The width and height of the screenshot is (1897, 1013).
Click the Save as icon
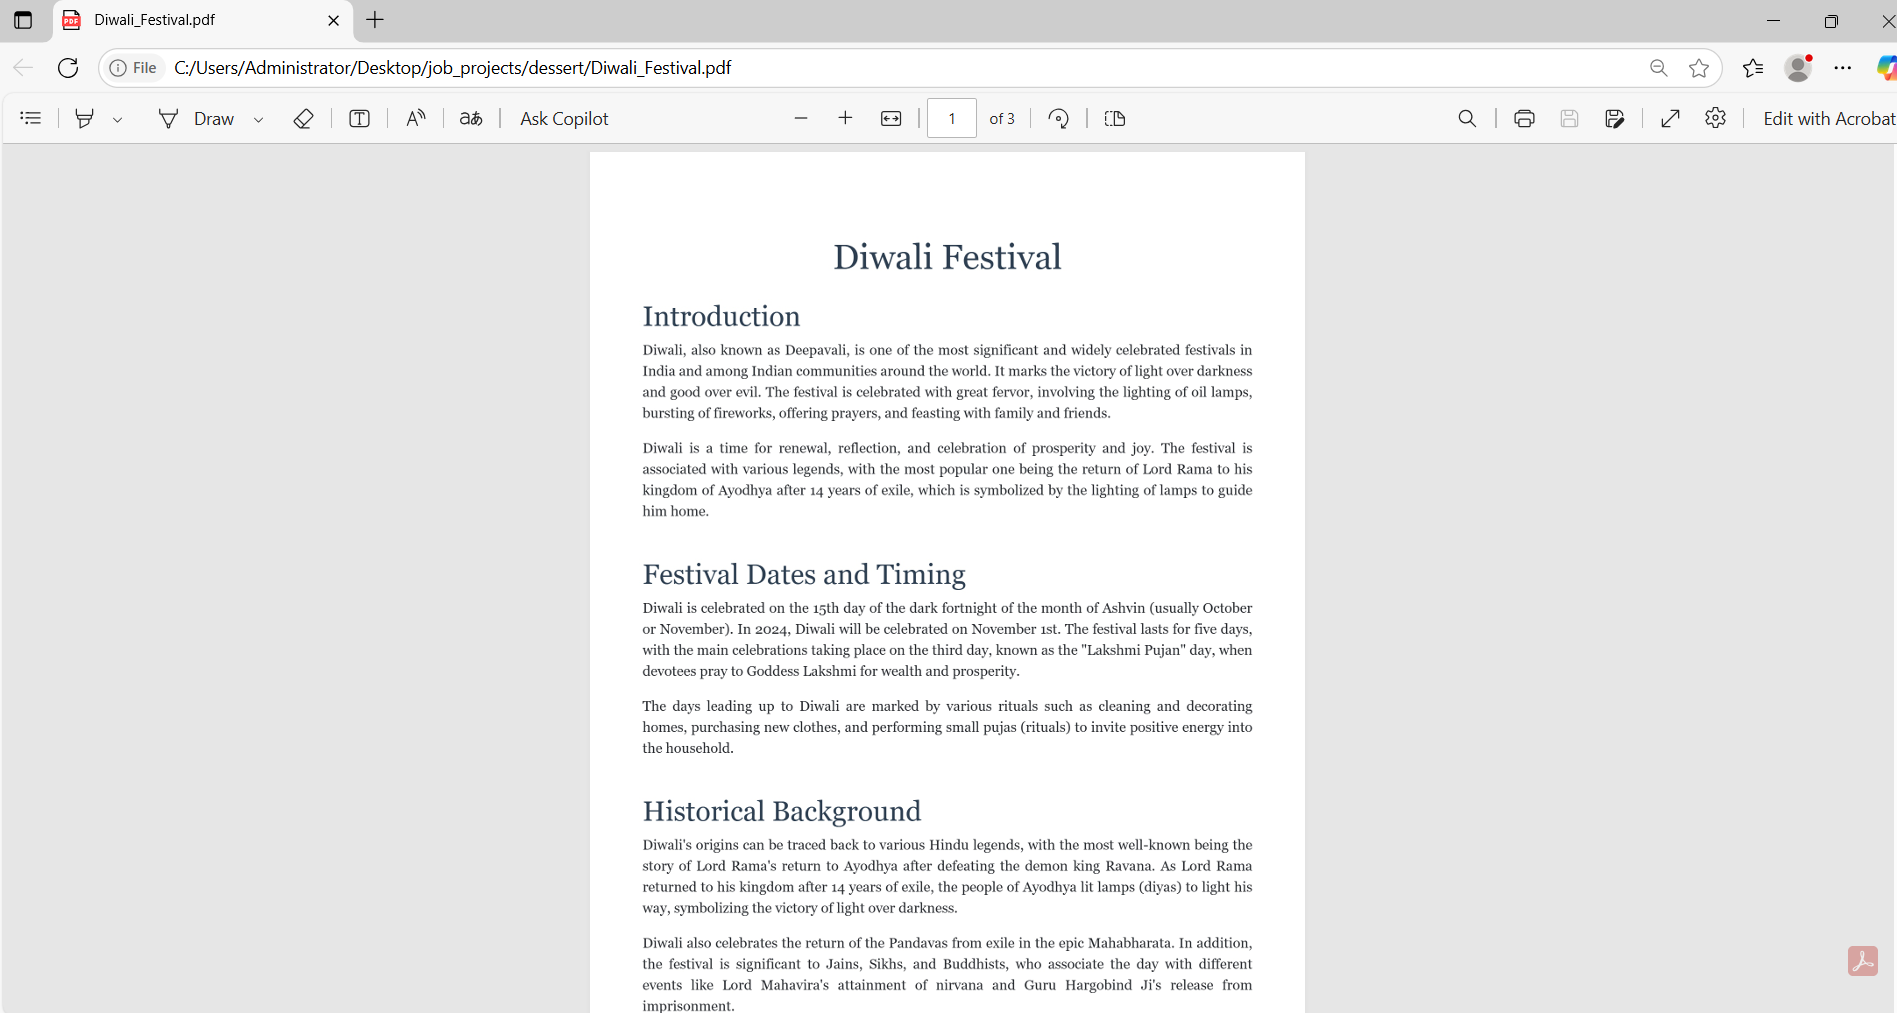point(1614,118)
